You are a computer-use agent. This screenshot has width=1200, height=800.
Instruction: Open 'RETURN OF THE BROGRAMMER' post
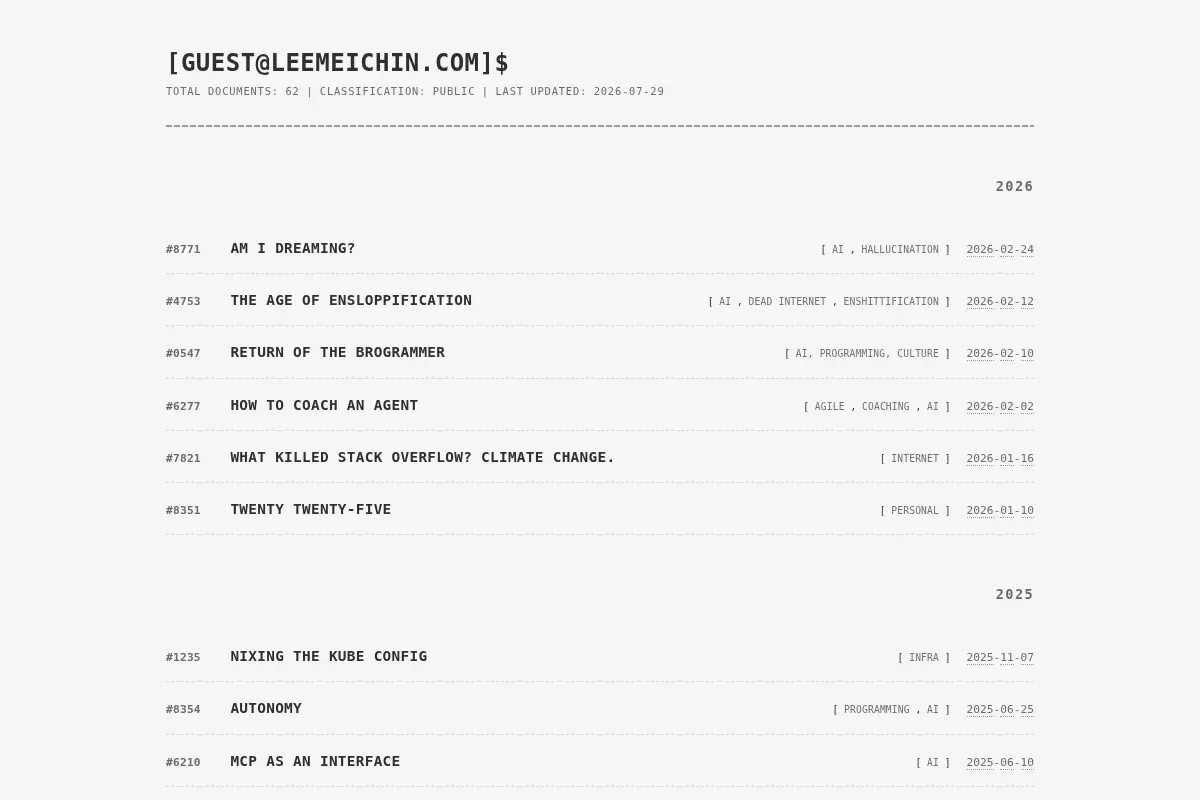click(x=338, y=353)
